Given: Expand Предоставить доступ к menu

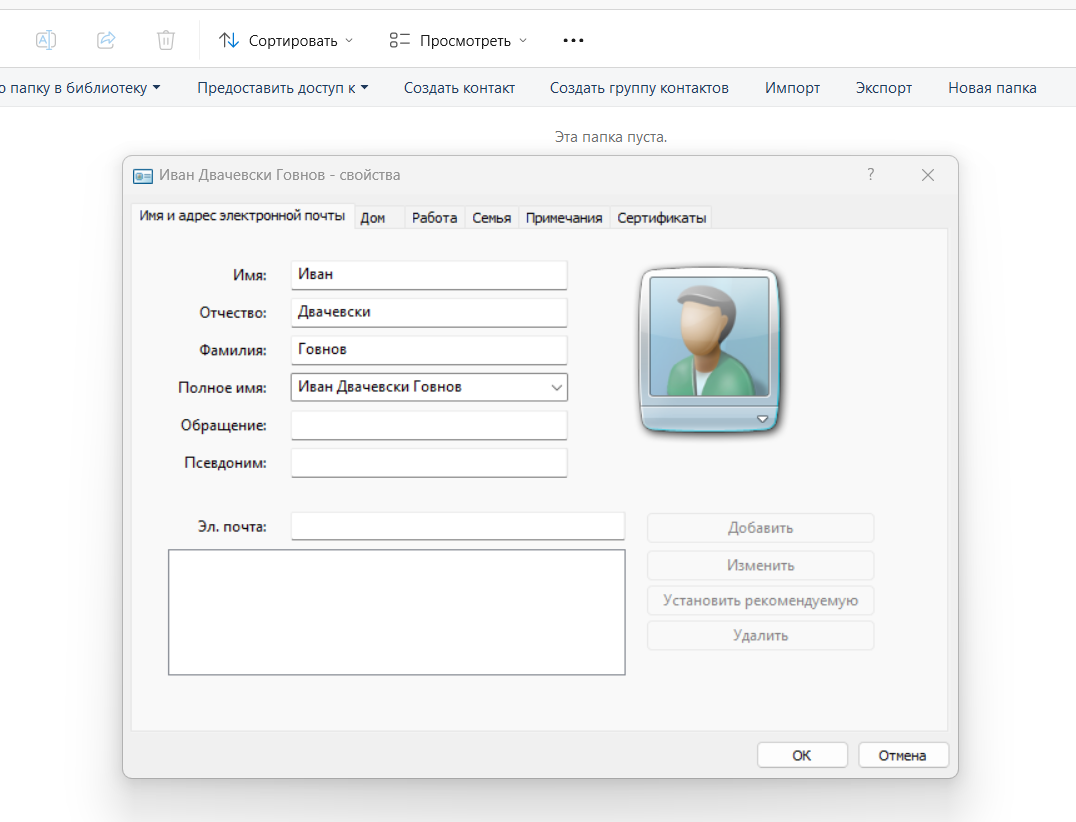Looking at the screenshot, I should (x=283, y=88).
